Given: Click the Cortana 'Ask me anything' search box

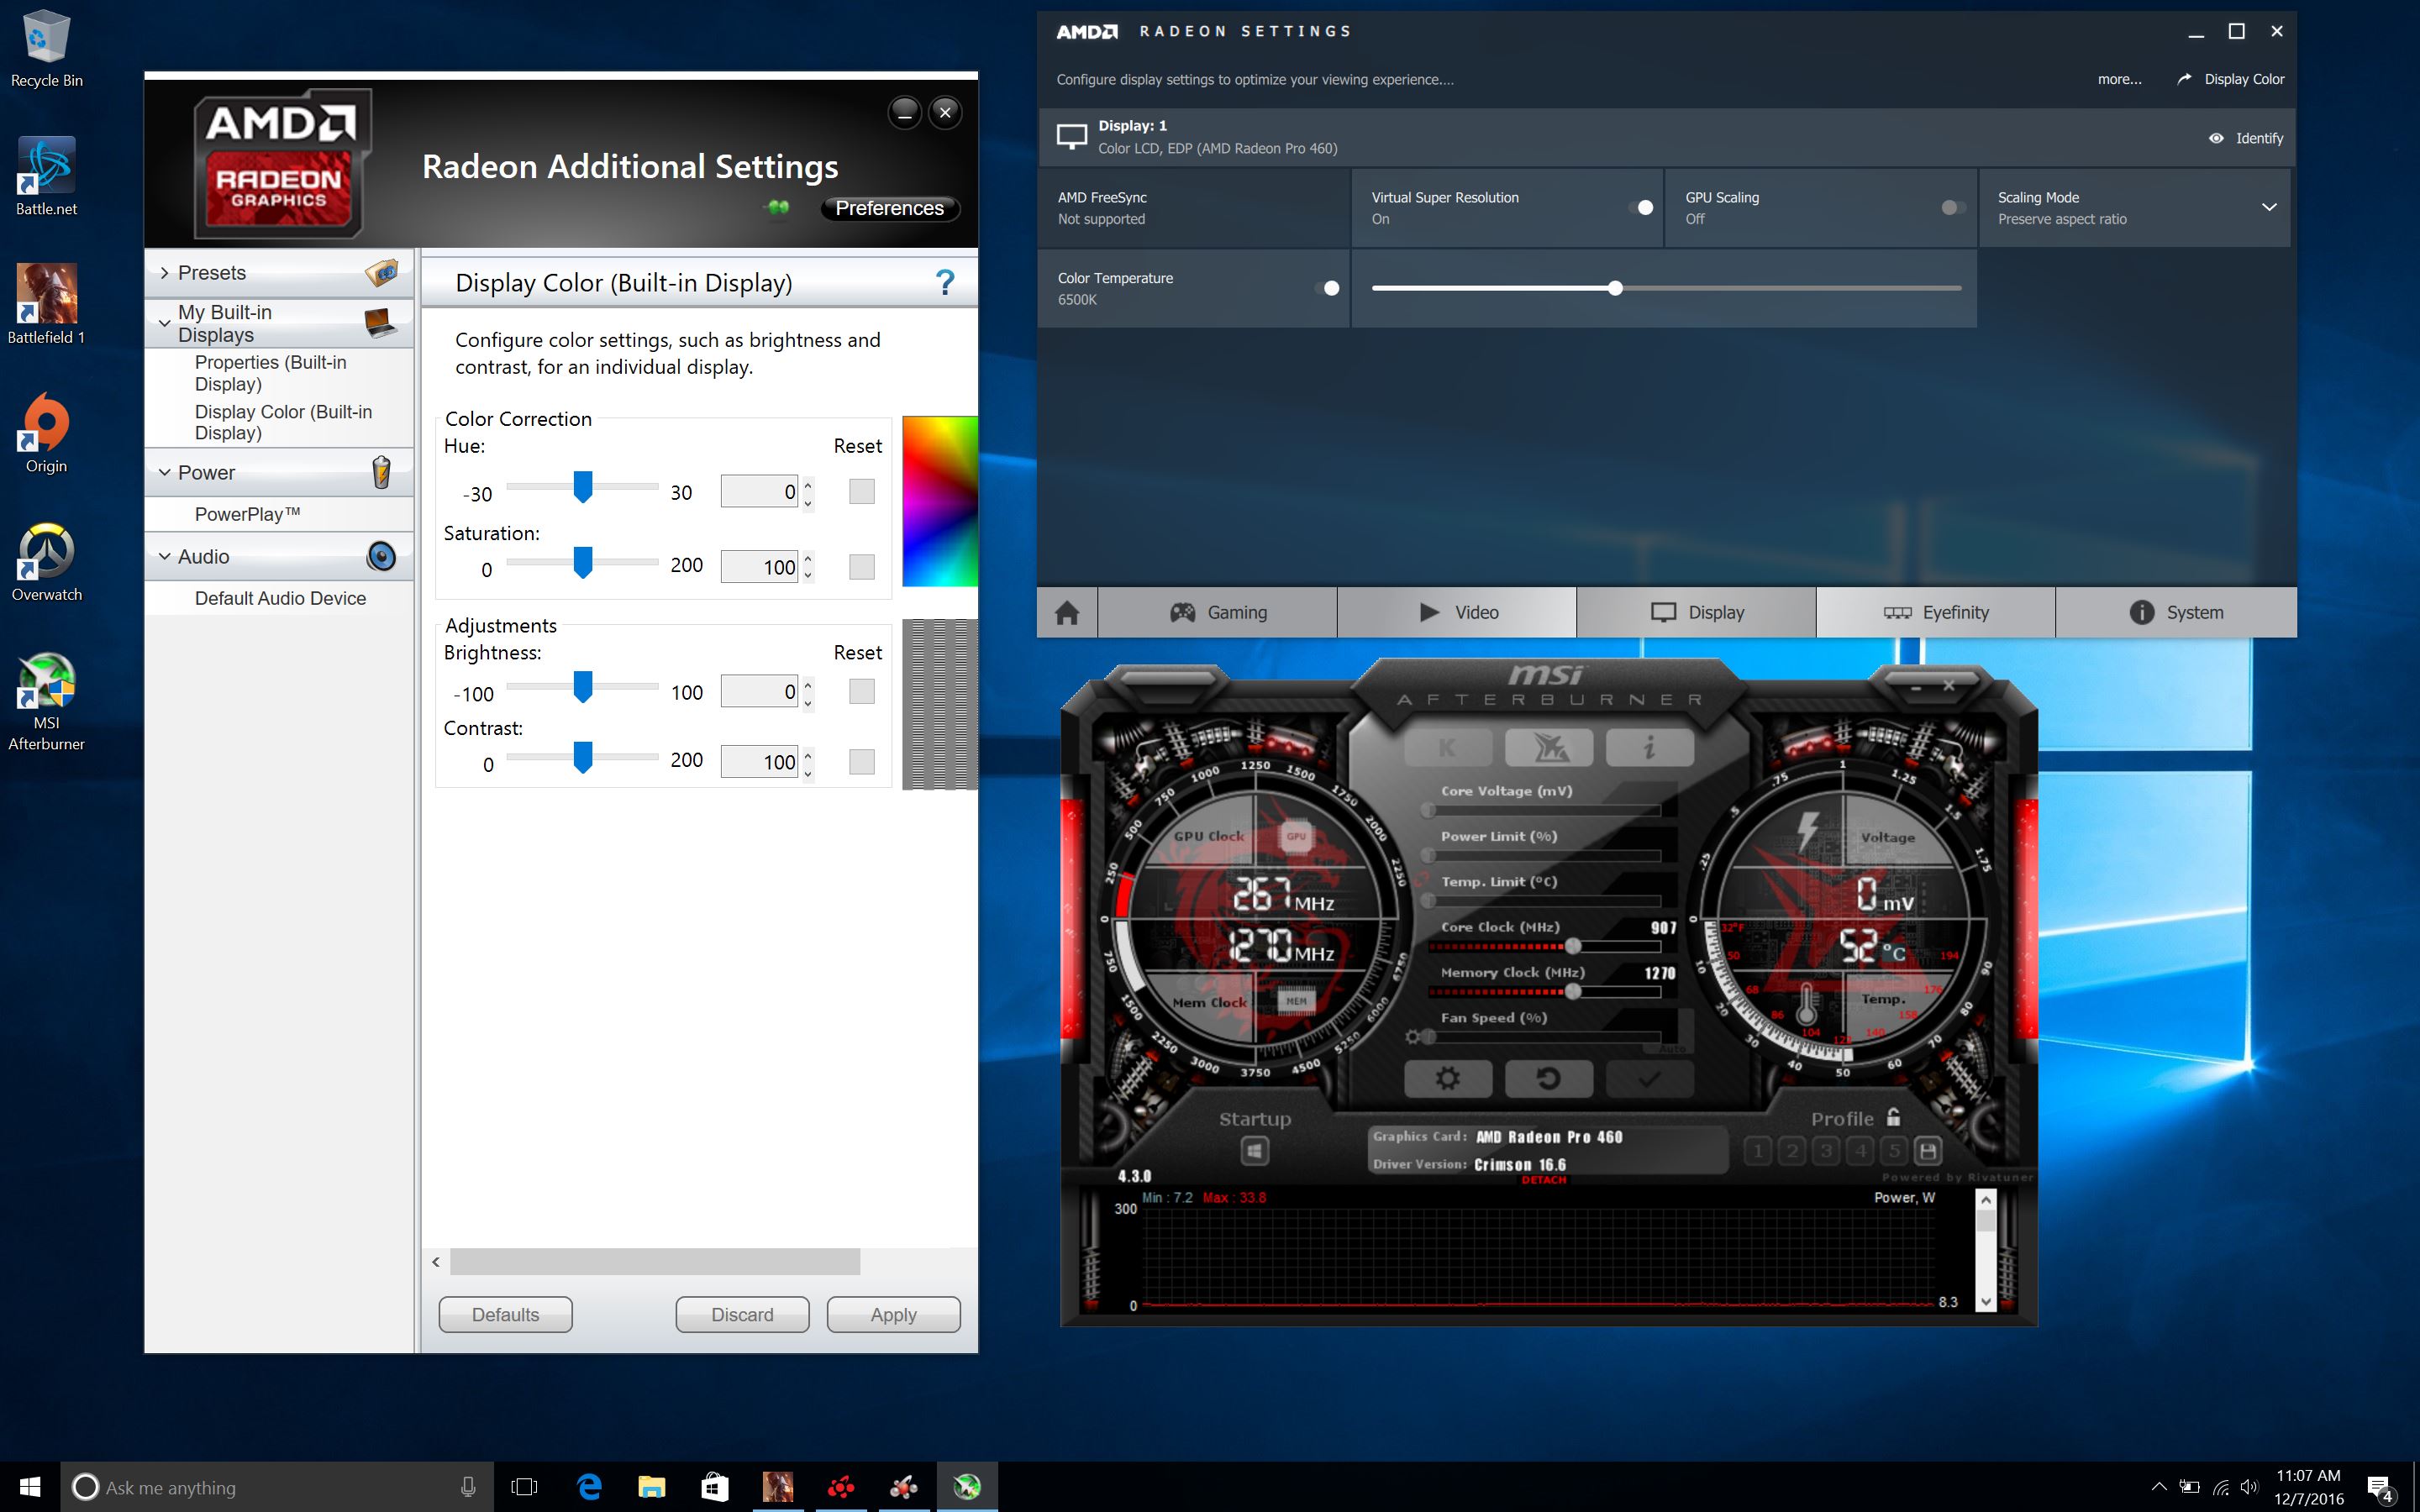Looking at the screenshot, I should (277, 1487).
